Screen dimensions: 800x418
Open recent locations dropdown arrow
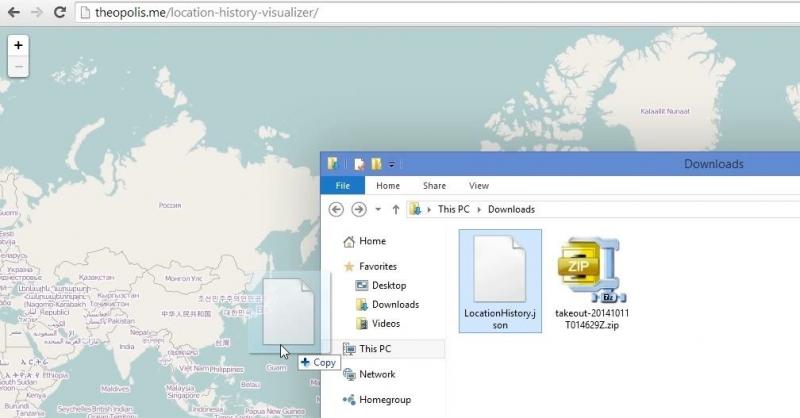(378, 209)
